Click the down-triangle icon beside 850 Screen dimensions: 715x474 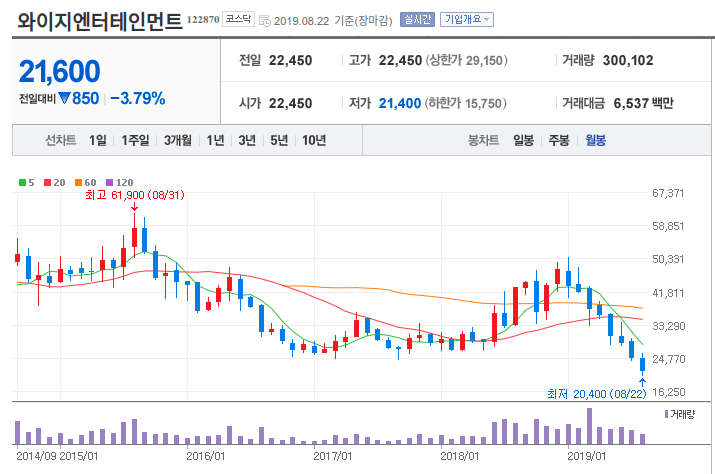[65, 98]
